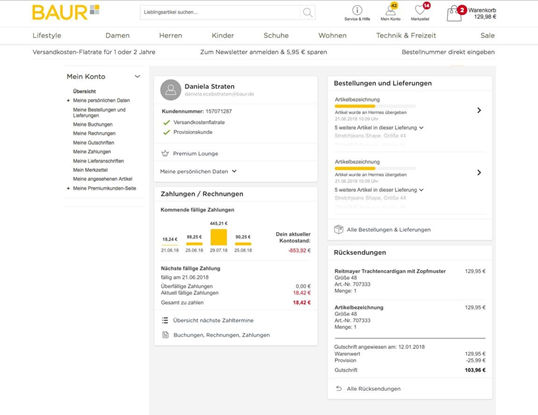
Task: Select Meine Premiumkunden-Seite in sidebar
Action: click(x=104, y=188)
